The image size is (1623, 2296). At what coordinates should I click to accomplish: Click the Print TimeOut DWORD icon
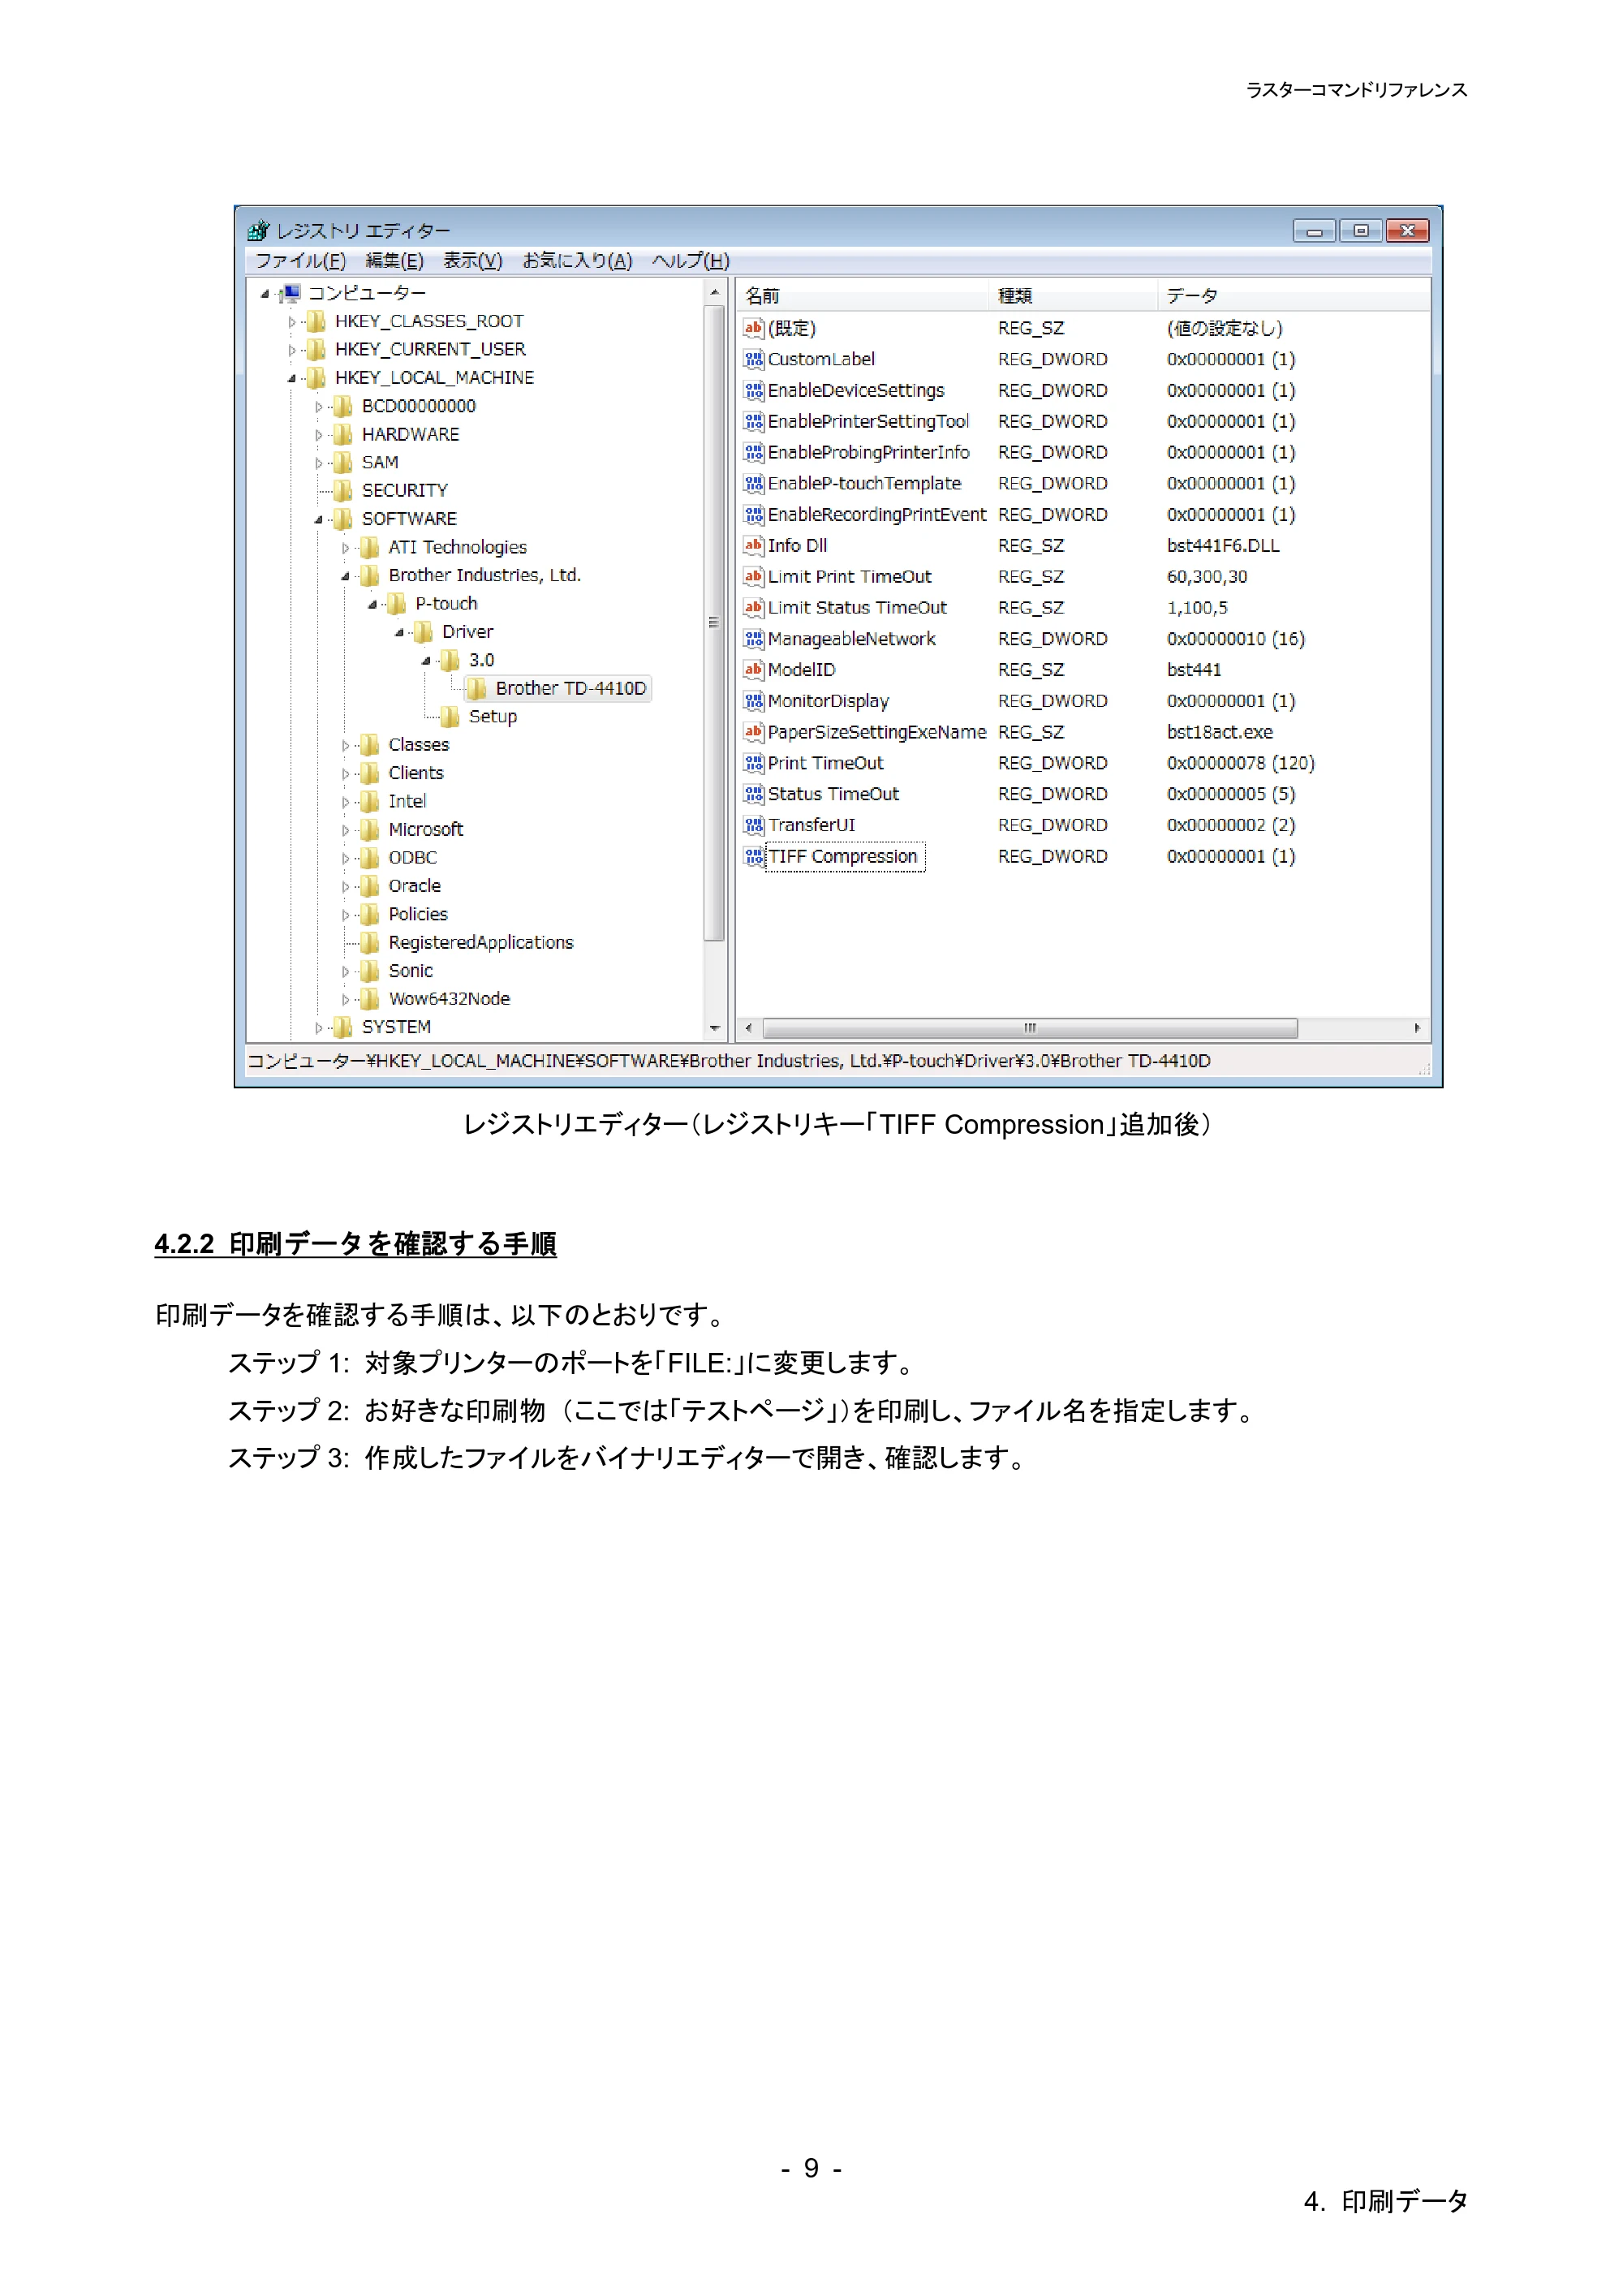click(x=753, y=763)
